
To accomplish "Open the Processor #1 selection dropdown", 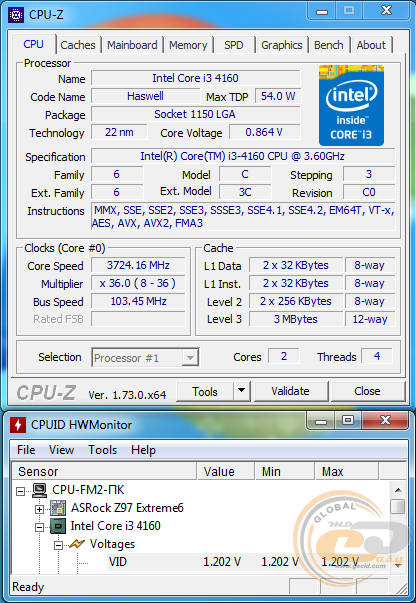I will [190, 358].
